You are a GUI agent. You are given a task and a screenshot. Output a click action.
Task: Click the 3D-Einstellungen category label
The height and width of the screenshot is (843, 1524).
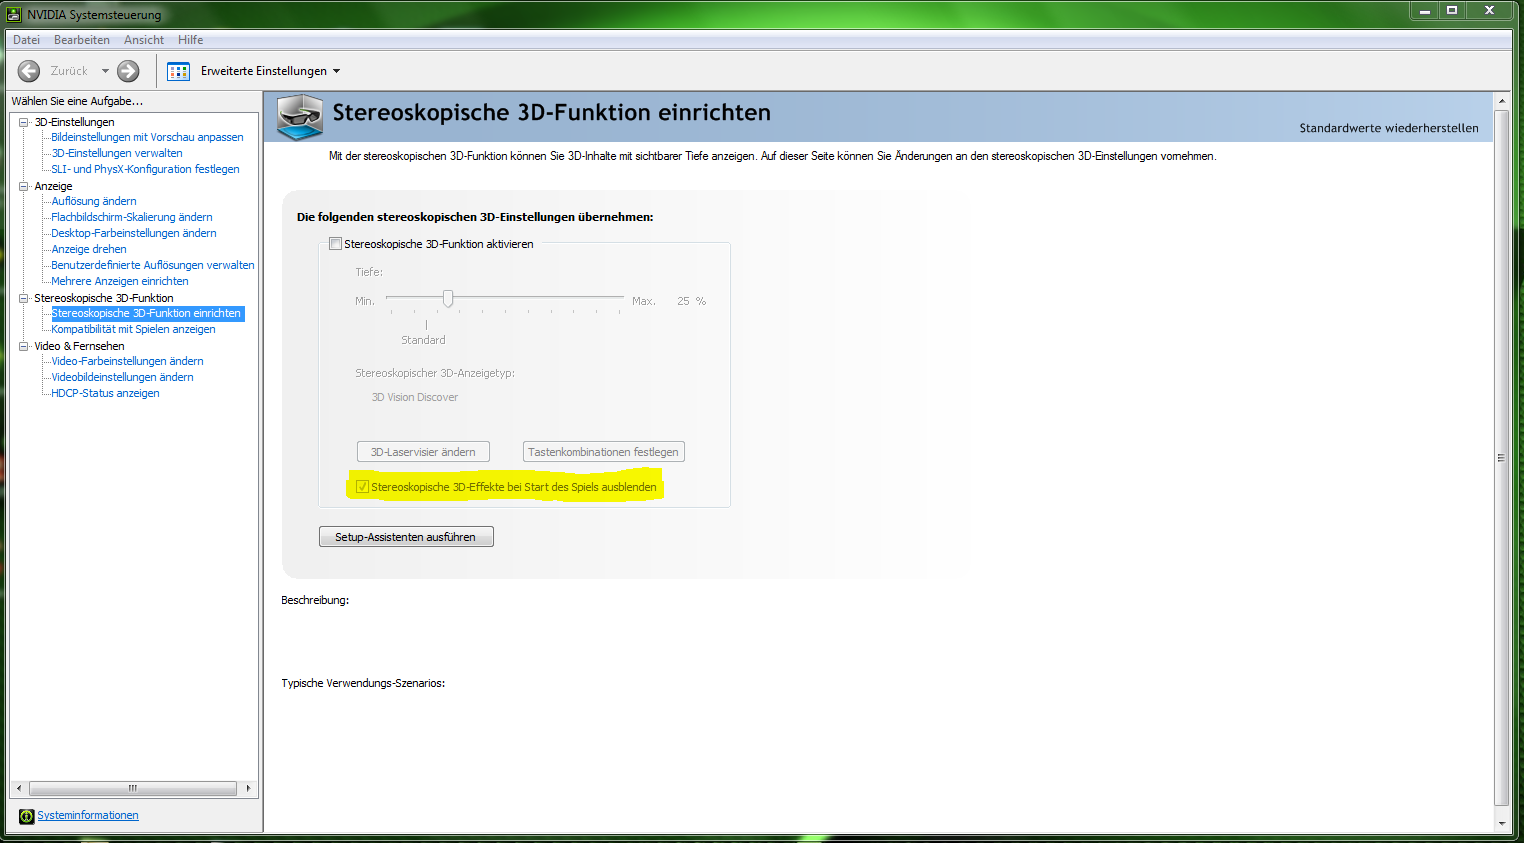point(74,122)
